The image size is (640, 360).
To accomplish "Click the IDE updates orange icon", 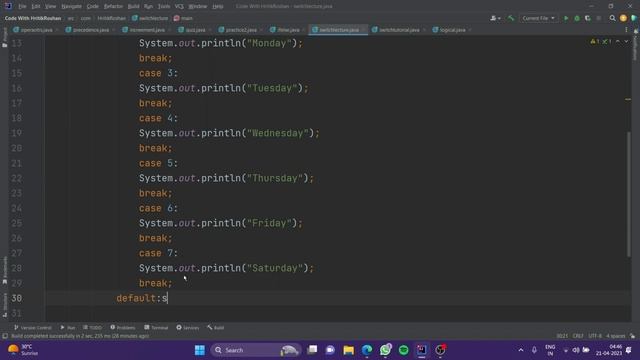I will click(x=623, y=18).
